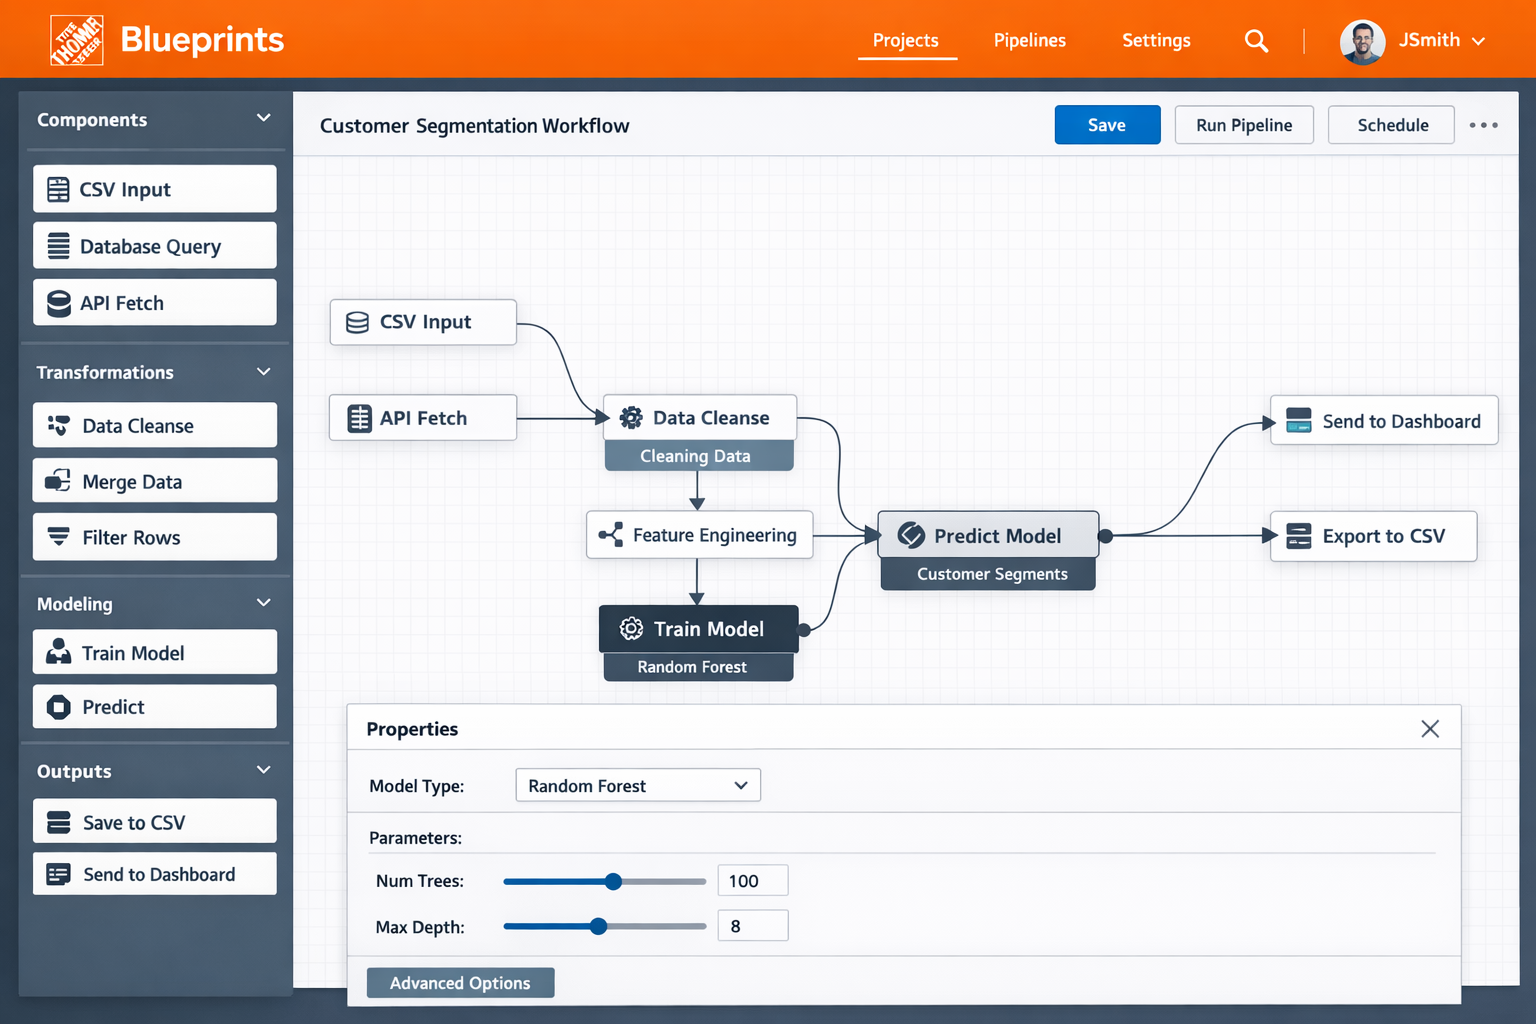Click the Advanced Options button
The height and width of the screenshot is (1024, 1536).
(x=460, y=983)
